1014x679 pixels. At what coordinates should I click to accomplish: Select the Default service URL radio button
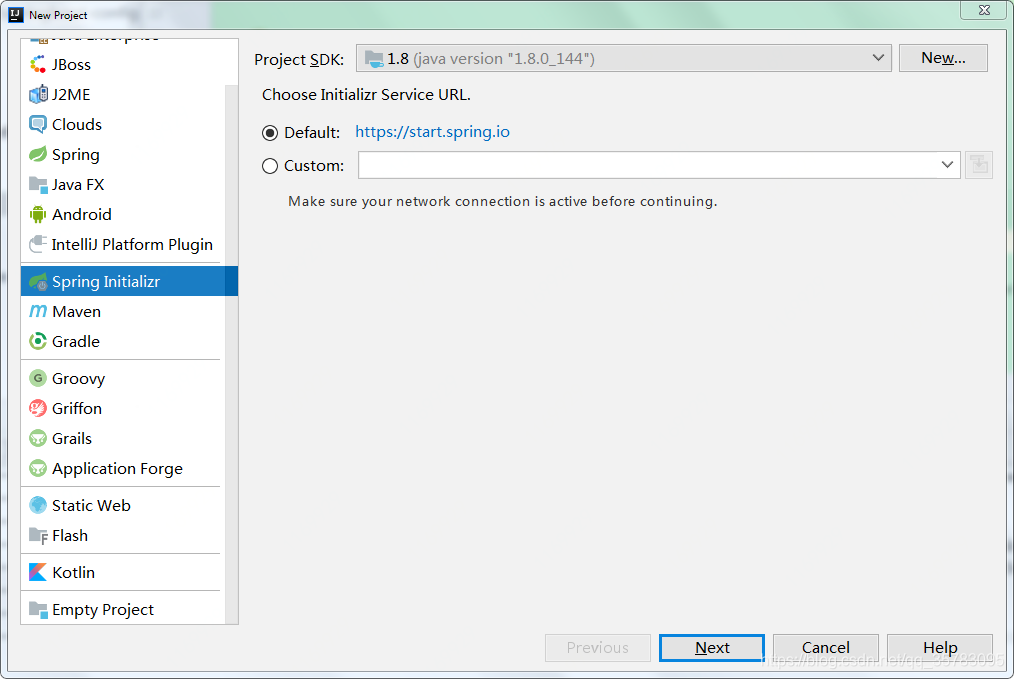click(270, 133)
